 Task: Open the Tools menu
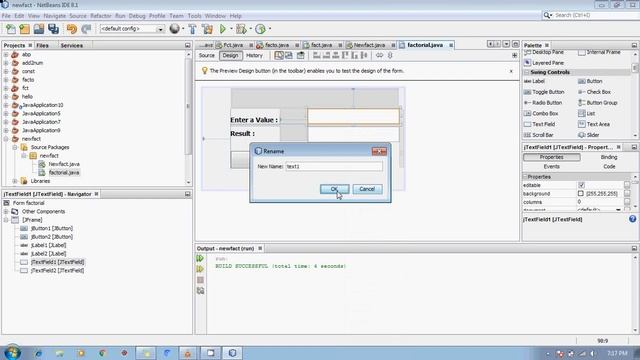(194, 16)
